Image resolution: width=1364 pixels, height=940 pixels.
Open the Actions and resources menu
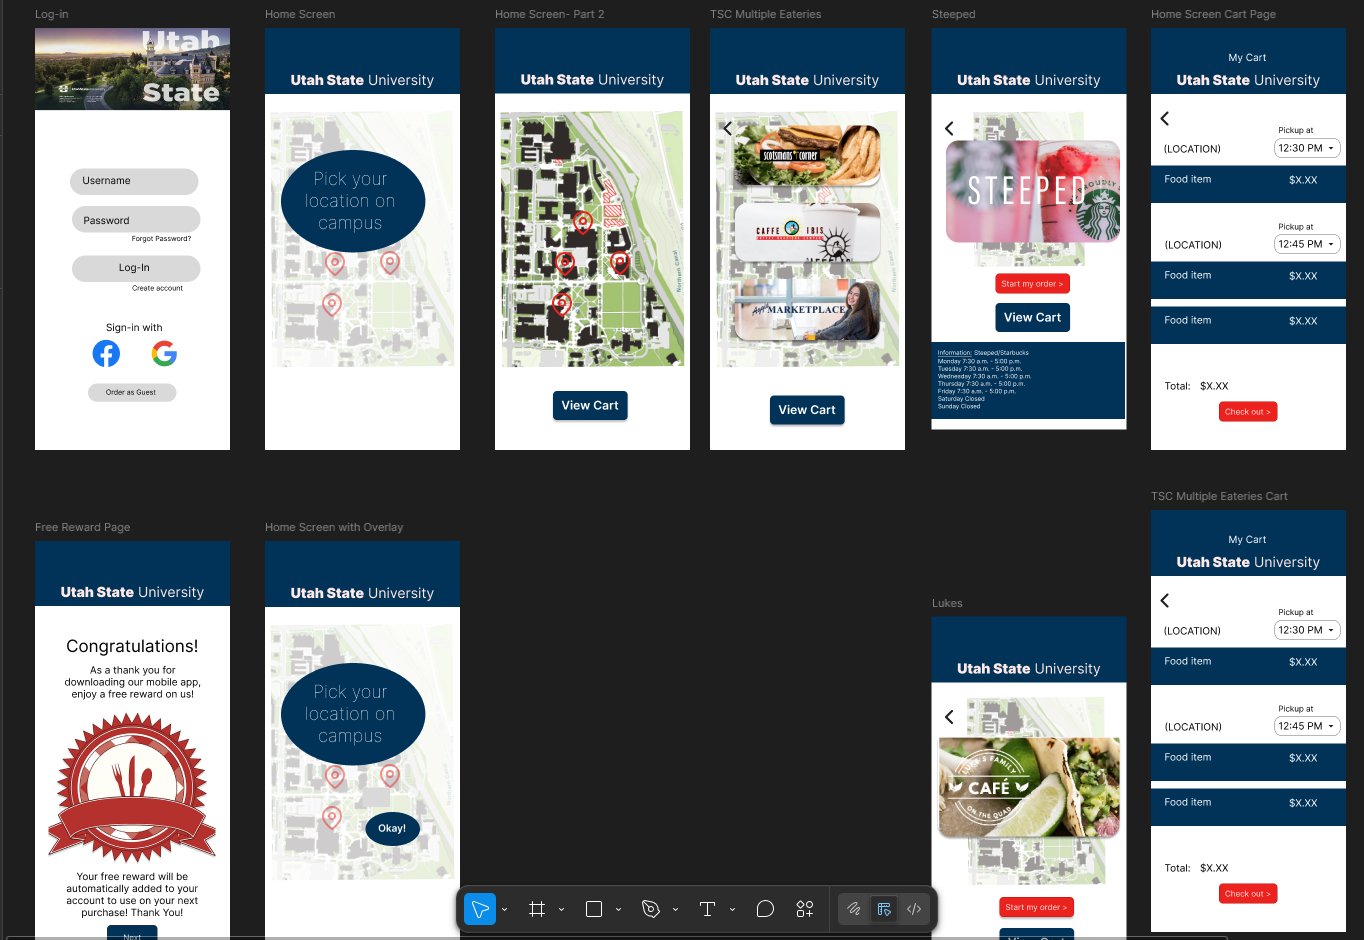[805, 909]
